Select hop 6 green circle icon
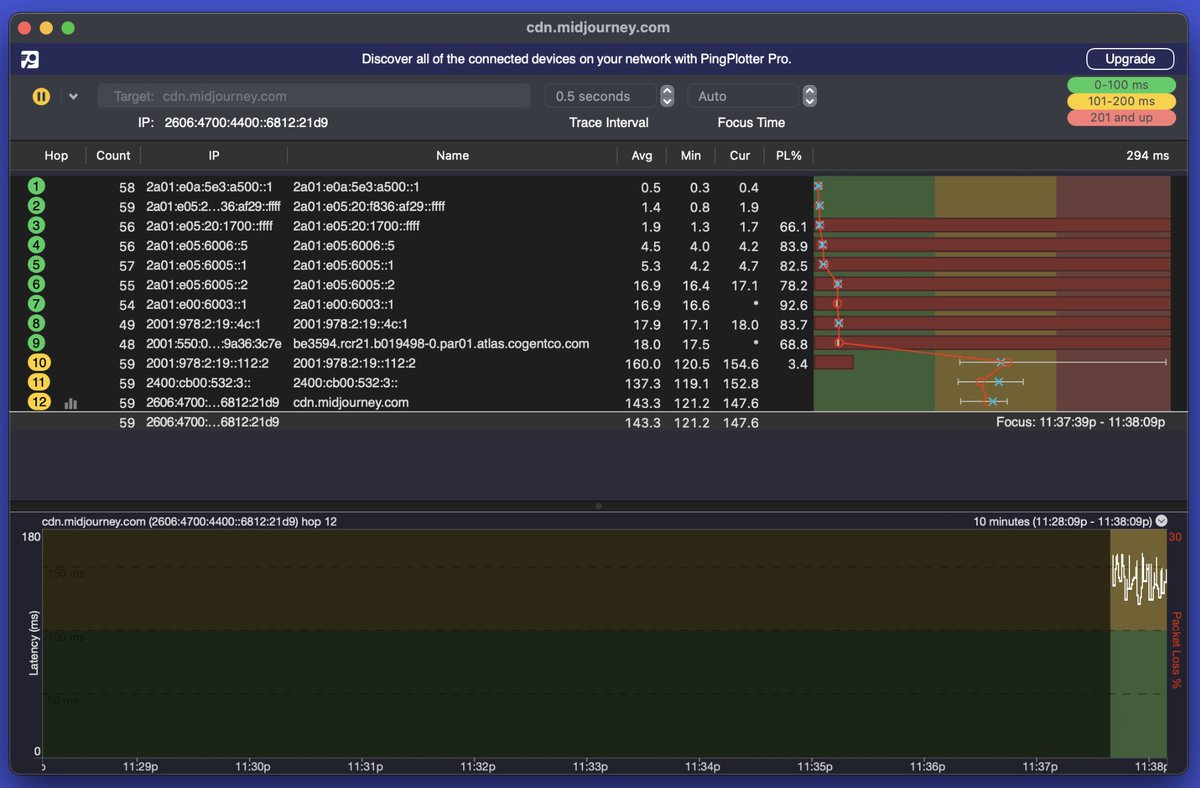The width and height of the screenshot is (1200, 788). click(x=37, y=284)
